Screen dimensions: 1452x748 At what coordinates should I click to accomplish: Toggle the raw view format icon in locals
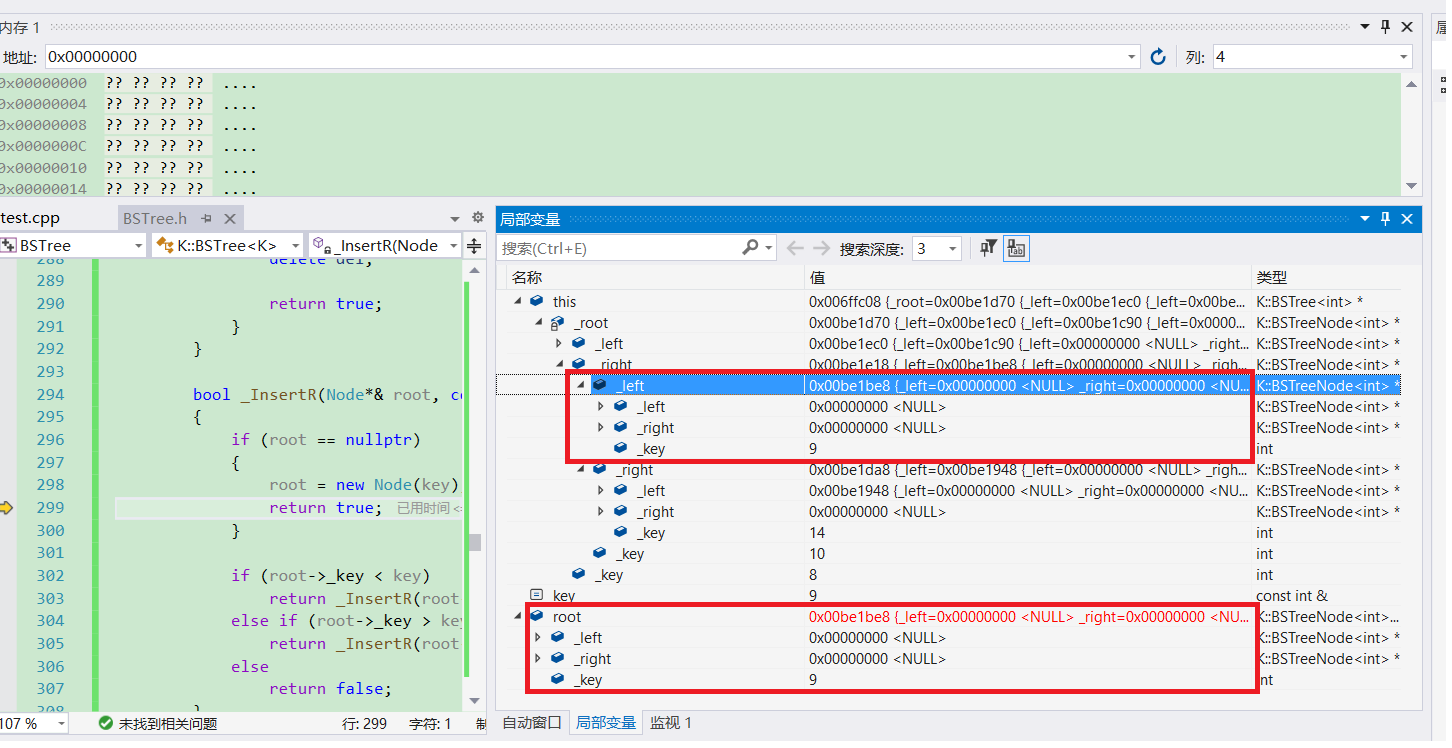[x=1017, y=248]
